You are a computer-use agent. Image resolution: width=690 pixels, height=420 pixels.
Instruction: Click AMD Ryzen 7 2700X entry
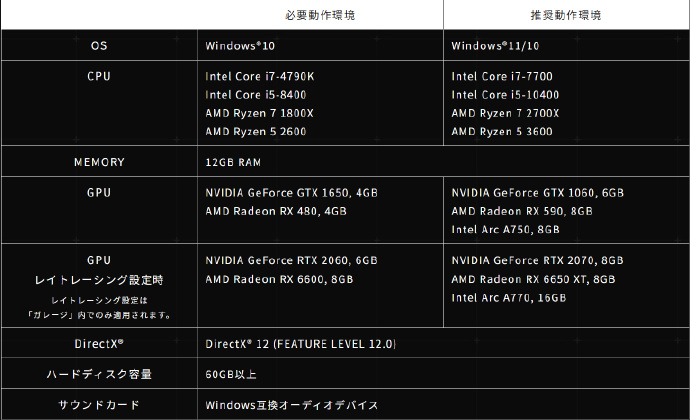click(x=505, y=113)
